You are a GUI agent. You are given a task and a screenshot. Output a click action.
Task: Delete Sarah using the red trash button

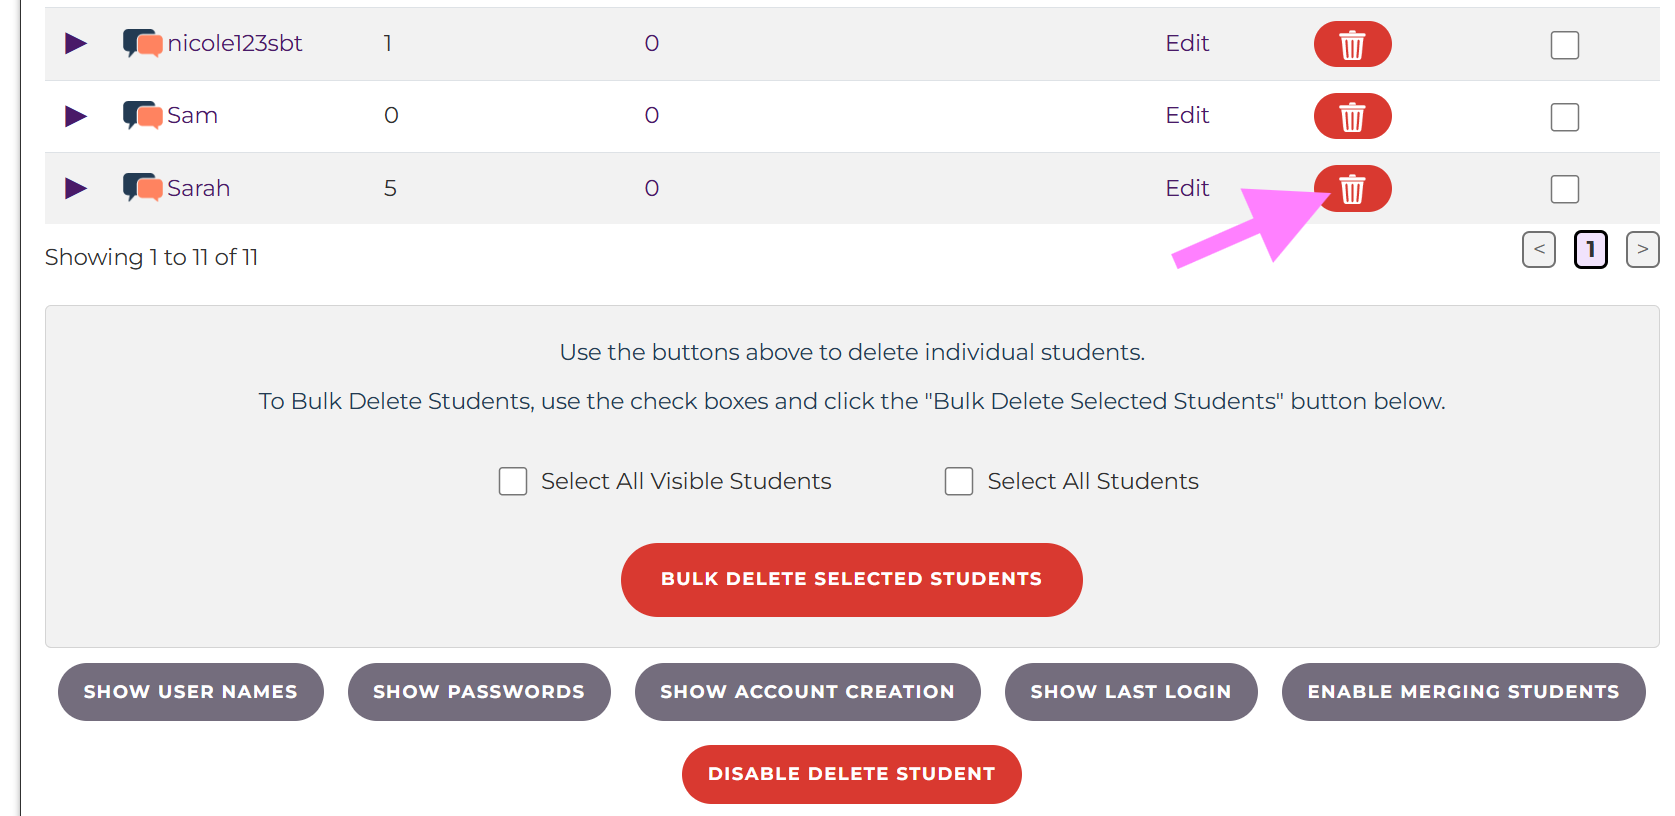point(1352,189)
